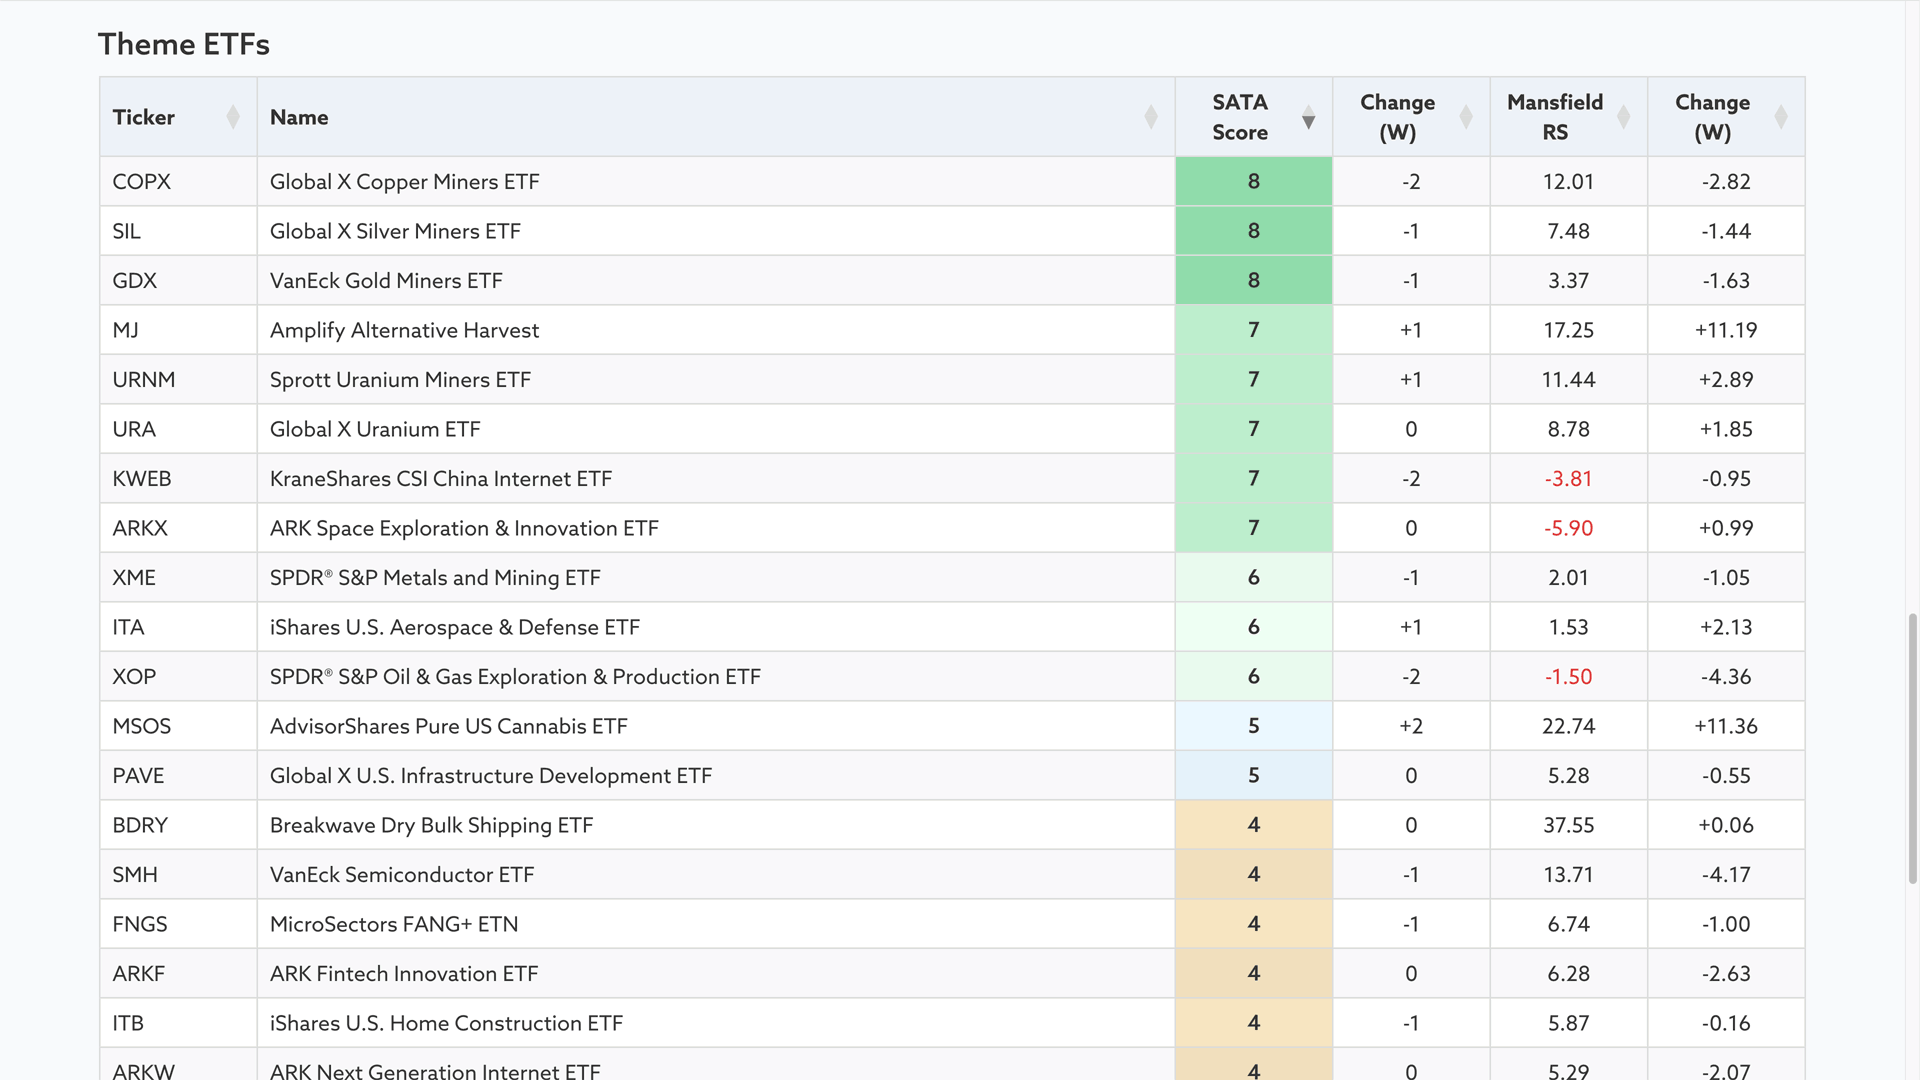The width and height of the screenshot is (1920, 1080).
Task: Click VanEck Semiconductor ETF row name
Action: tap(402, 875)
